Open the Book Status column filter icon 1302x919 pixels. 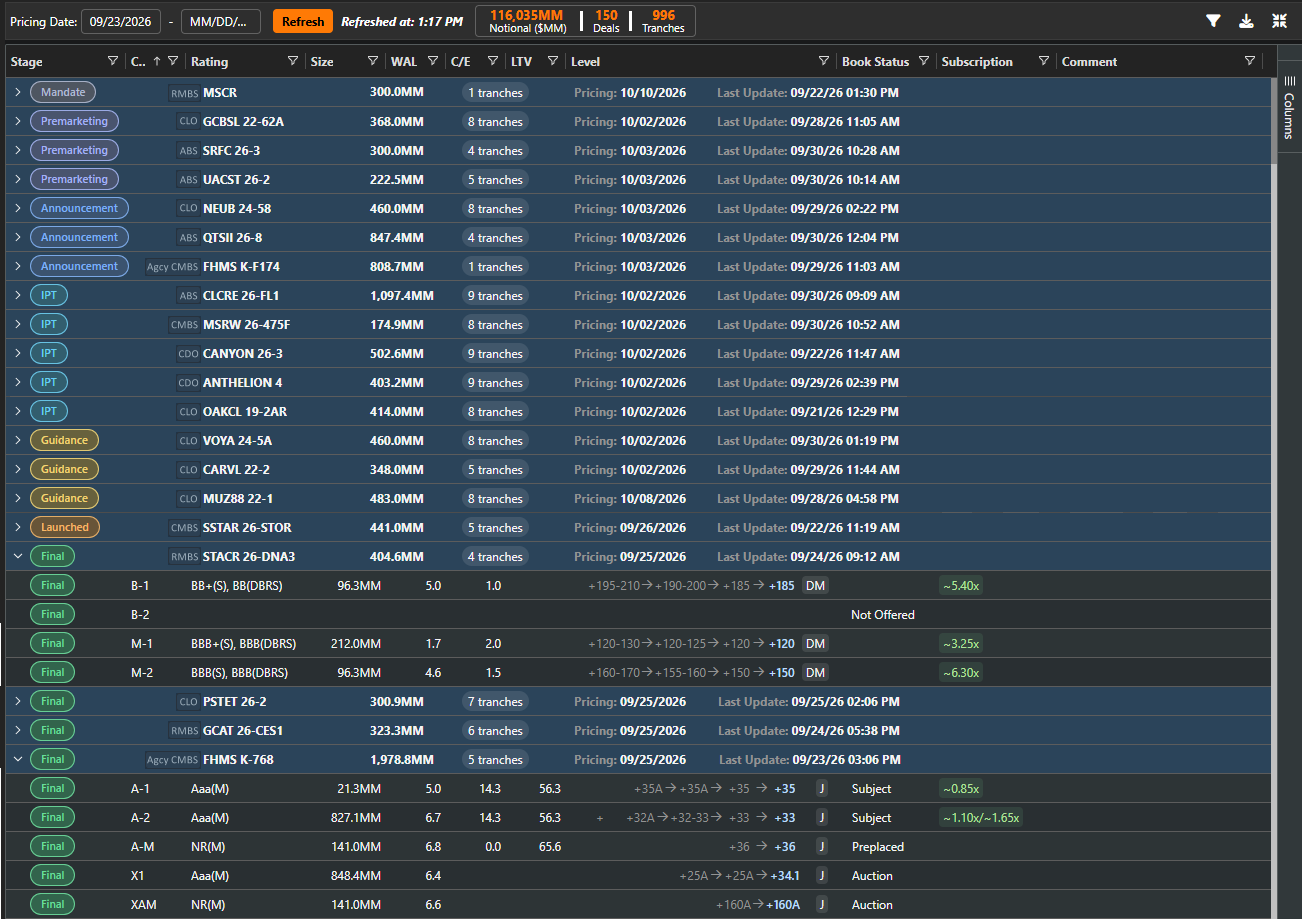point(924,62)
